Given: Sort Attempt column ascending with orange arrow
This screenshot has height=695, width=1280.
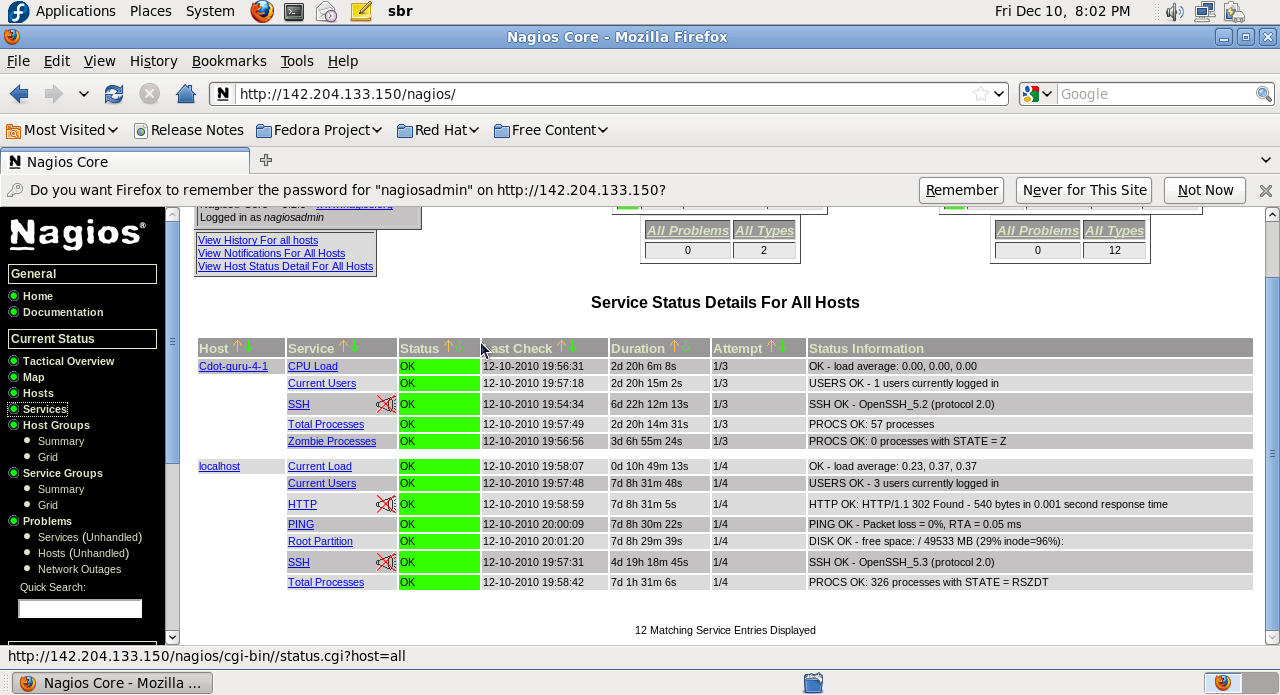Looking at the screenshot, I should click(x=771, y=346).
